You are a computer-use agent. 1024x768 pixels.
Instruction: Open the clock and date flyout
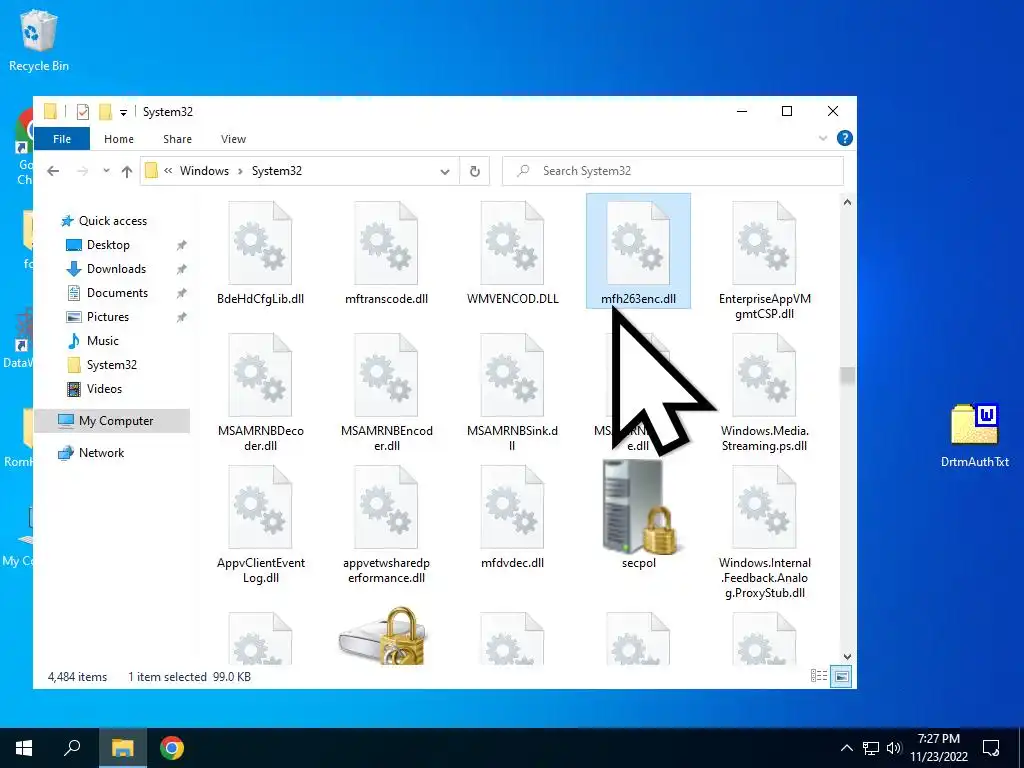pyautogui.click(x=938, y=748)
